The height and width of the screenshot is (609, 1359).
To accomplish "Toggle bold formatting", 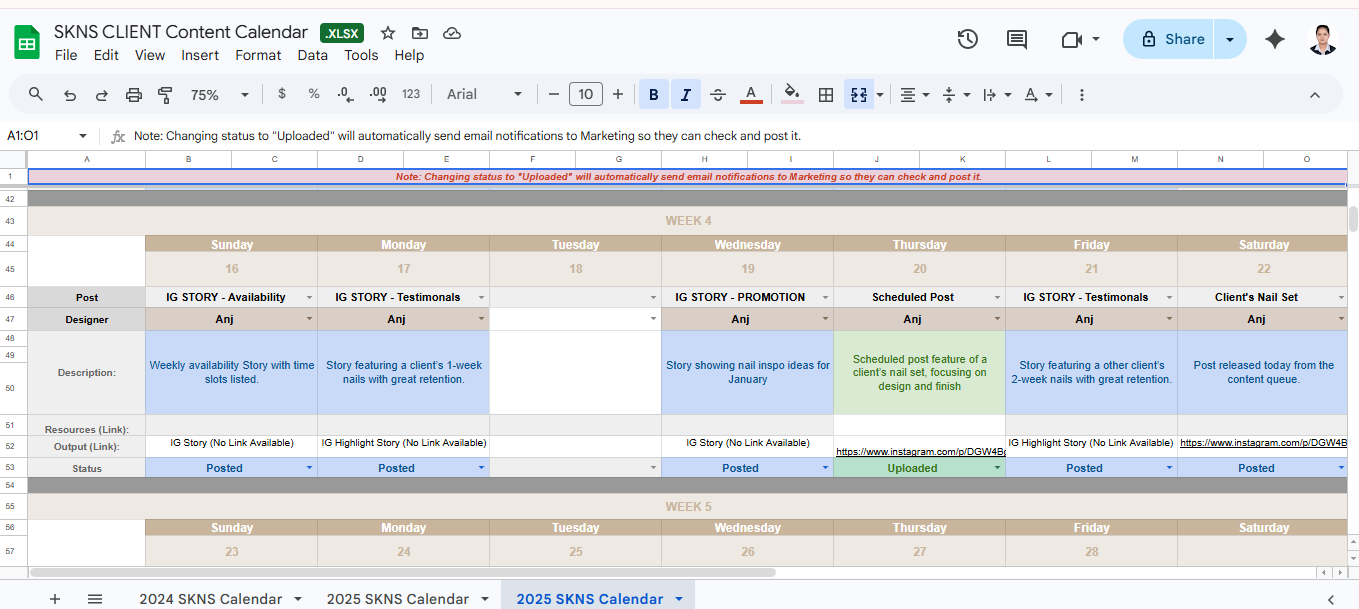I will [x=654, y=94].
